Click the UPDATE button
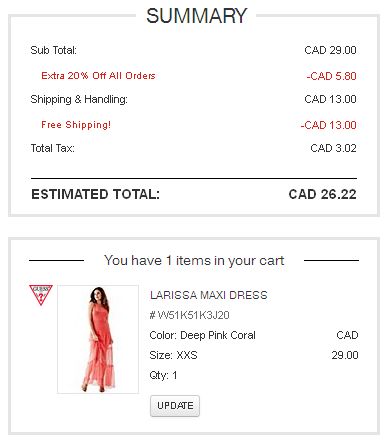 [175, 406]
